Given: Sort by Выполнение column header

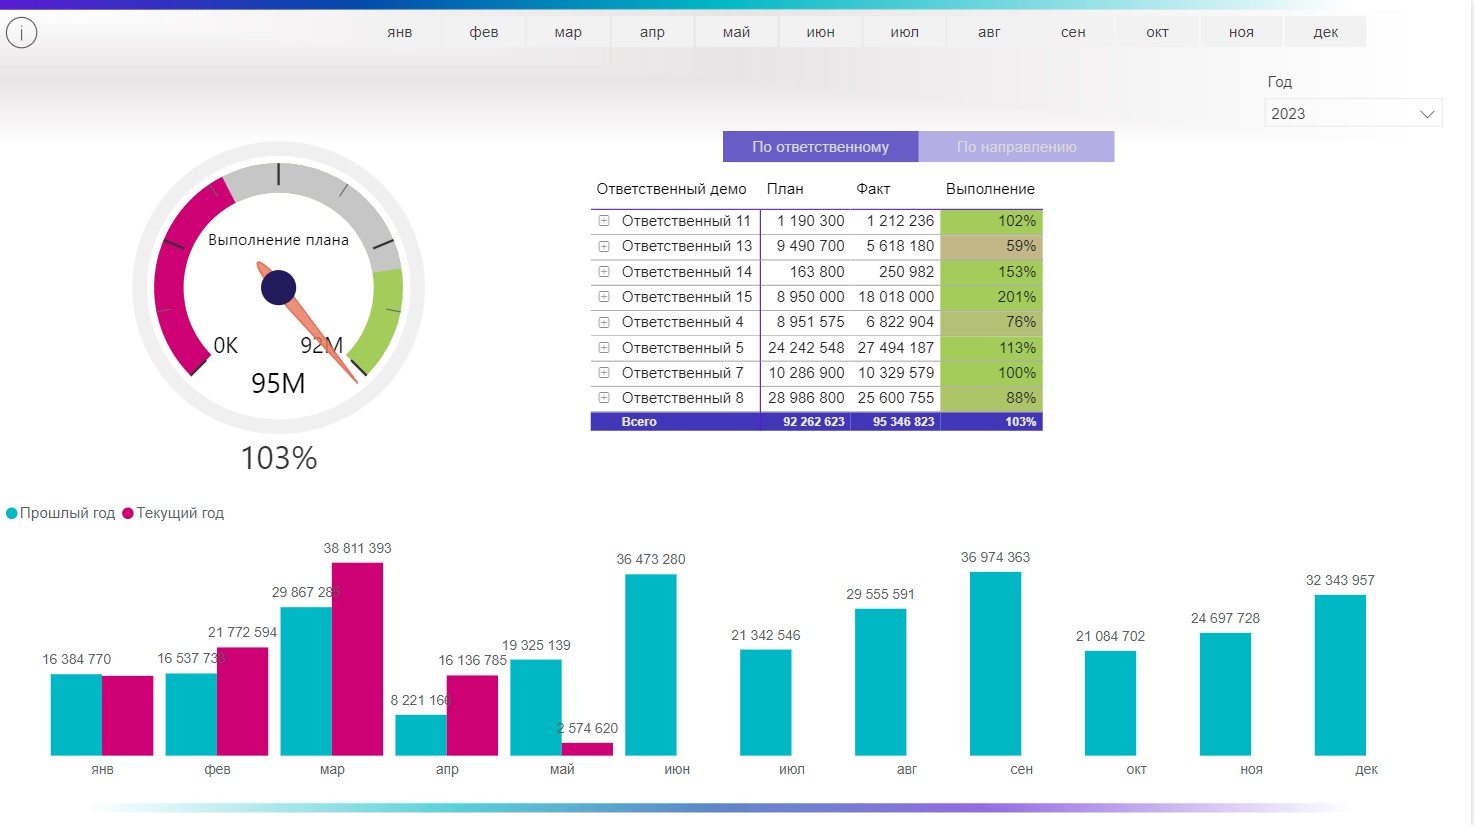Looking at the screenshot, I should tap(990, 189).
